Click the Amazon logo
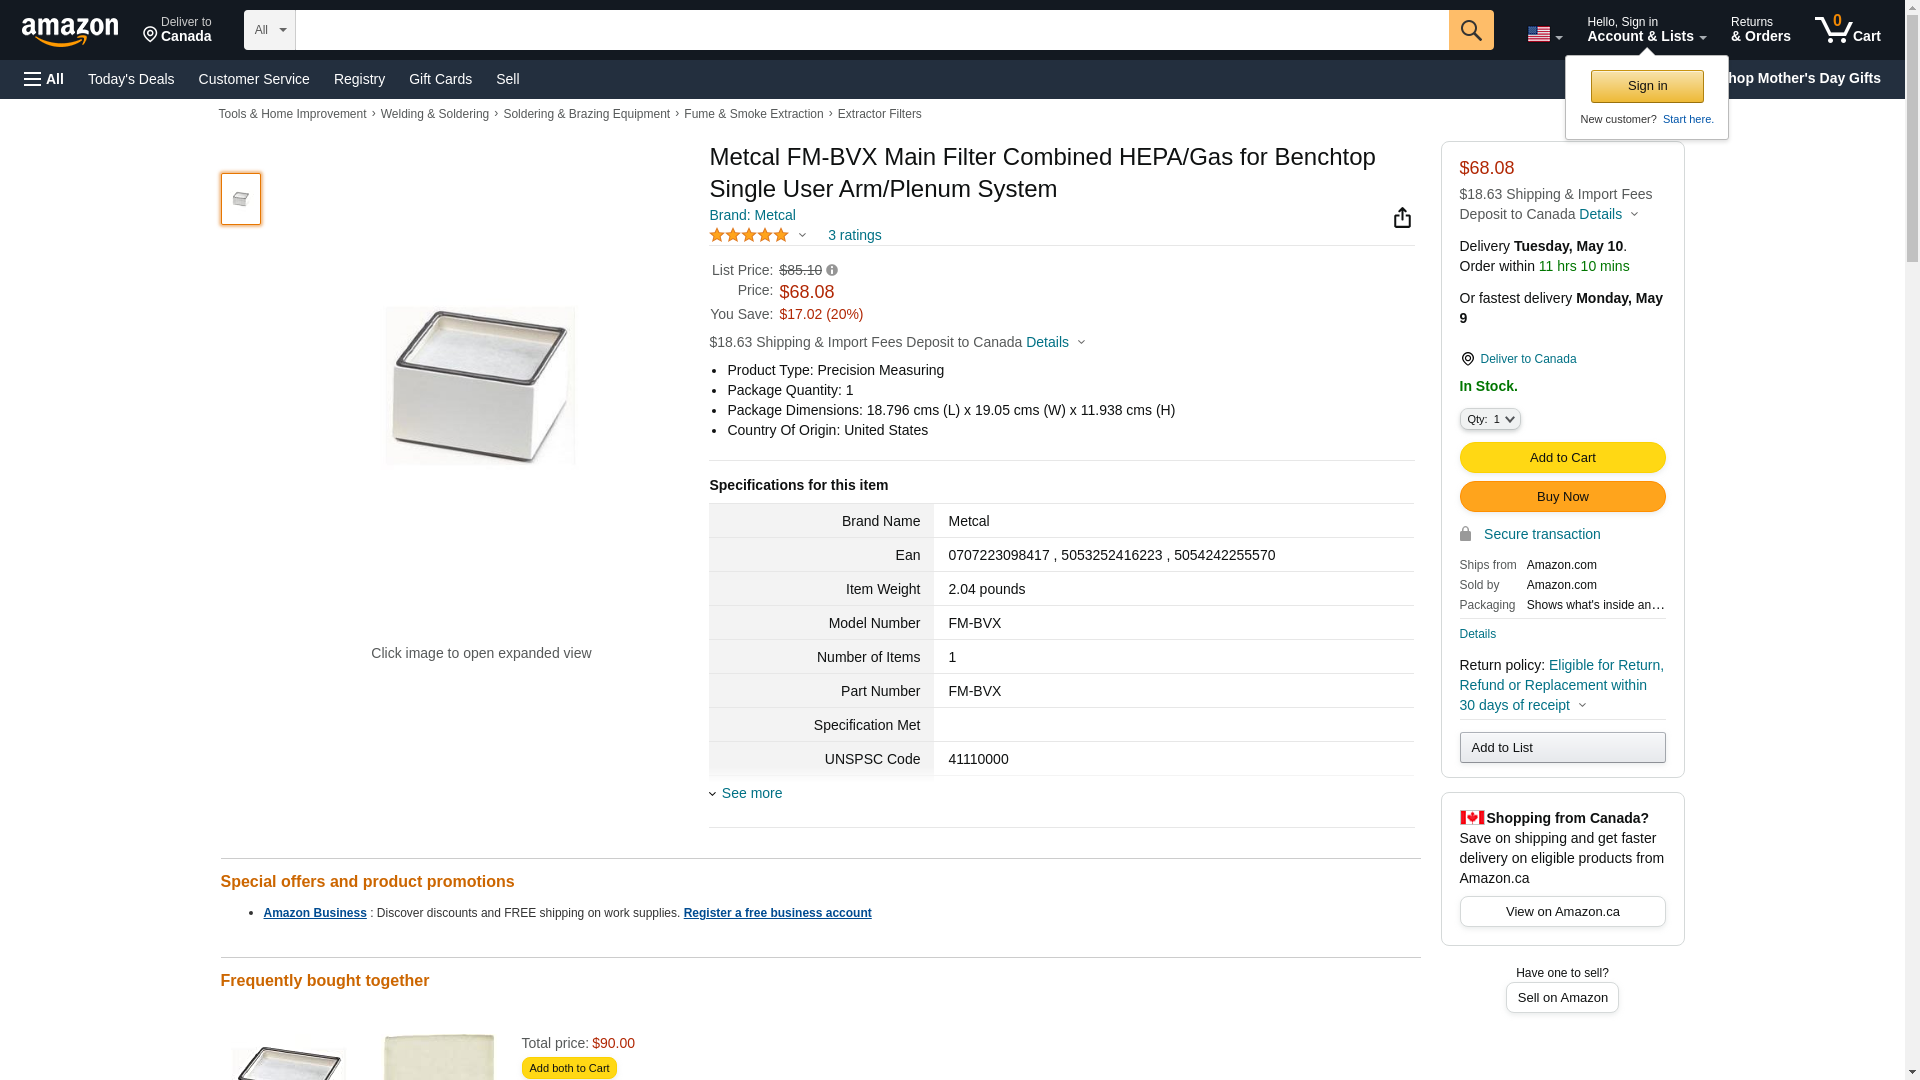 pos(70,31)
